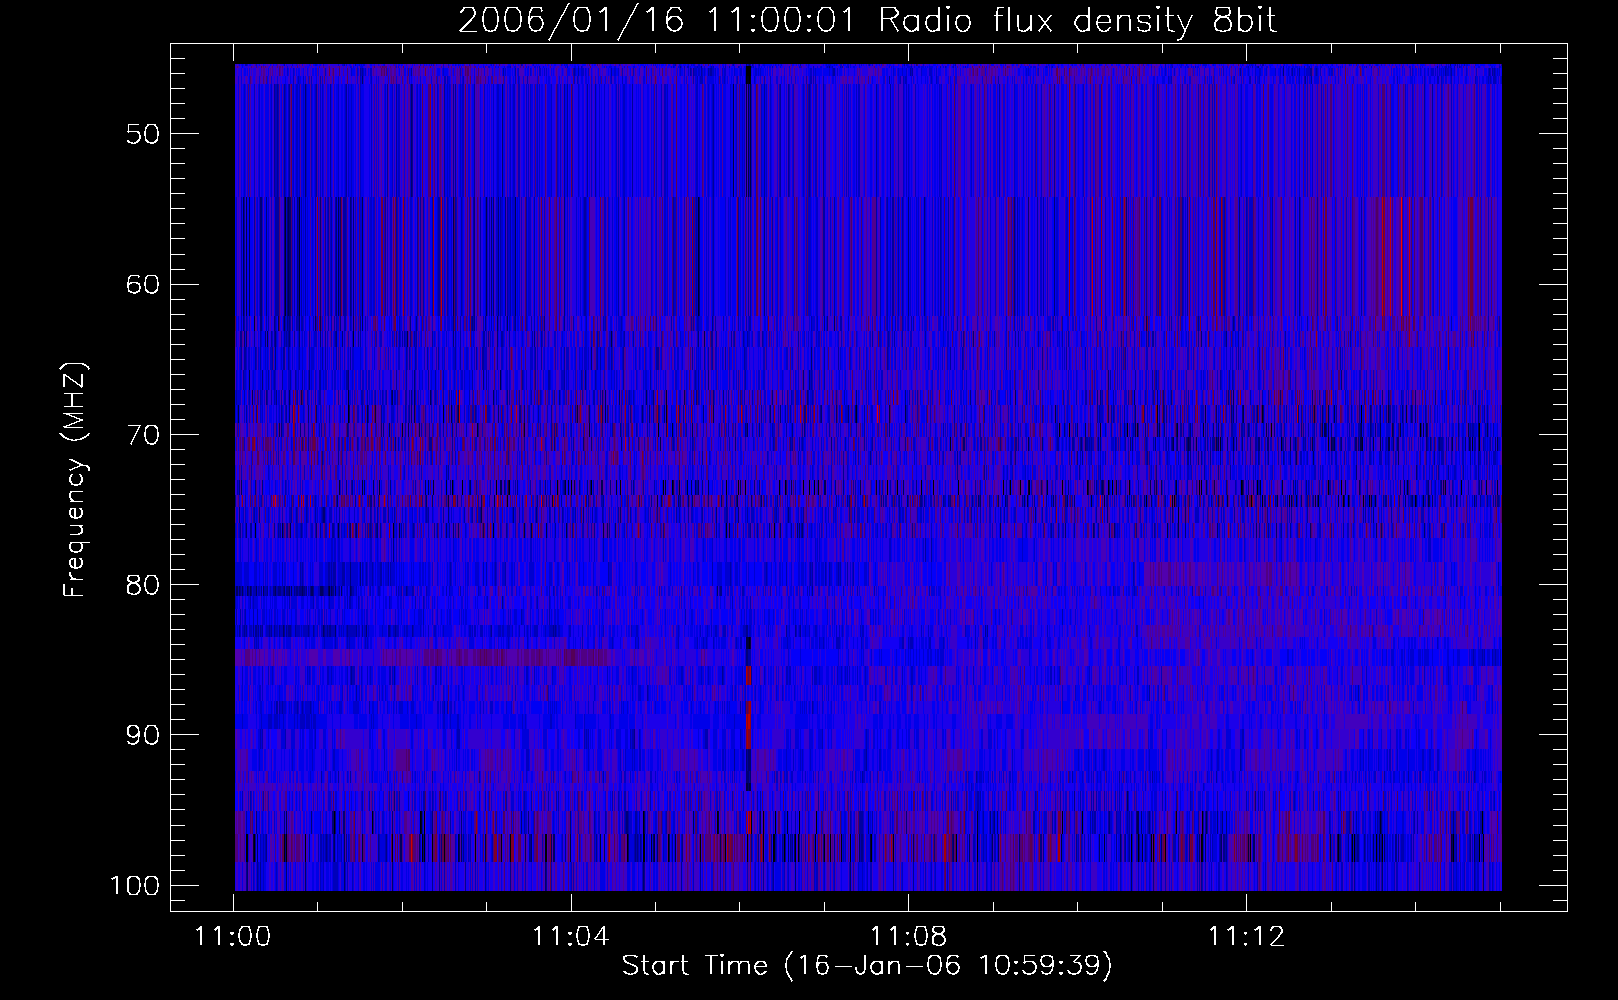
Task: Click the plot title '2006/01/16 11:00:01 Radio flux density 8bit'
Action: tap(868, 20)
